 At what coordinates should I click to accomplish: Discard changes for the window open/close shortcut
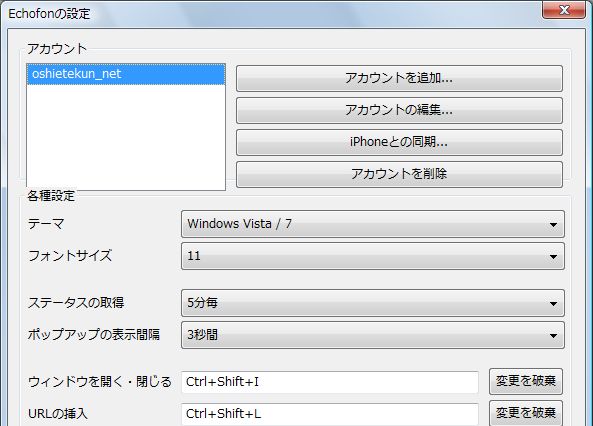point(526,381)
